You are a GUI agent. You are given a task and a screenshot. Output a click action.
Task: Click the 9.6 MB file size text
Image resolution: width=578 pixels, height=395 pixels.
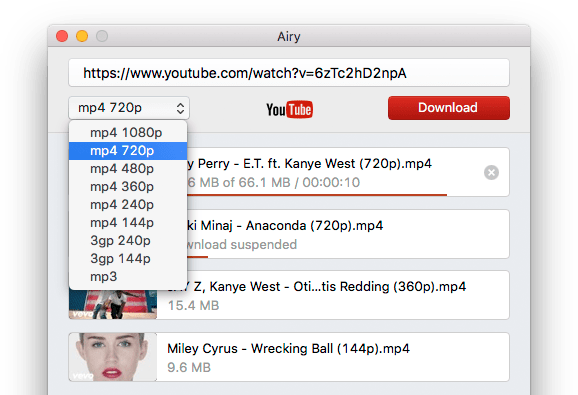[189, 367]
